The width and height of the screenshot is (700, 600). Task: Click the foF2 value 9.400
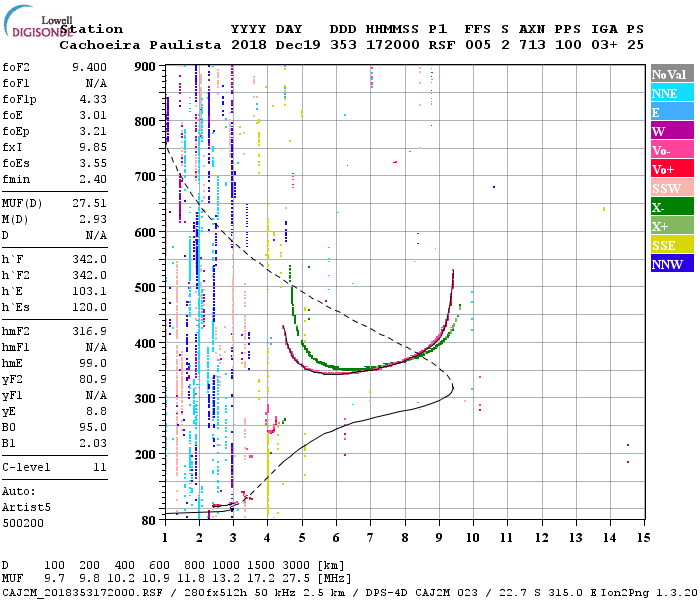pyautogui.click(x=89, y=67)
